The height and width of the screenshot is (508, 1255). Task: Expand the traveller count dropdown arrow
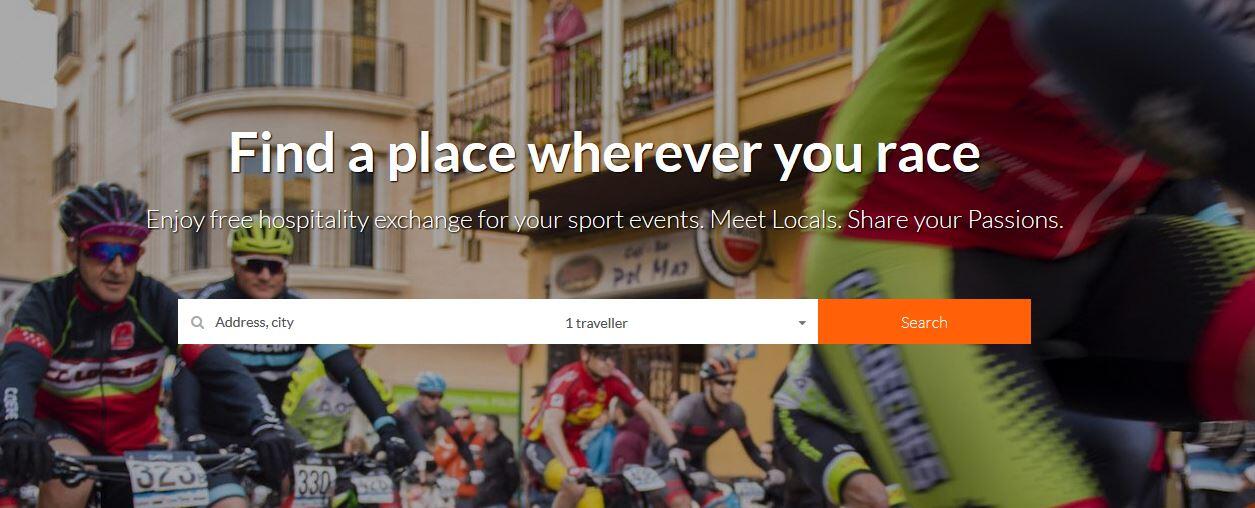click(802, 323)
